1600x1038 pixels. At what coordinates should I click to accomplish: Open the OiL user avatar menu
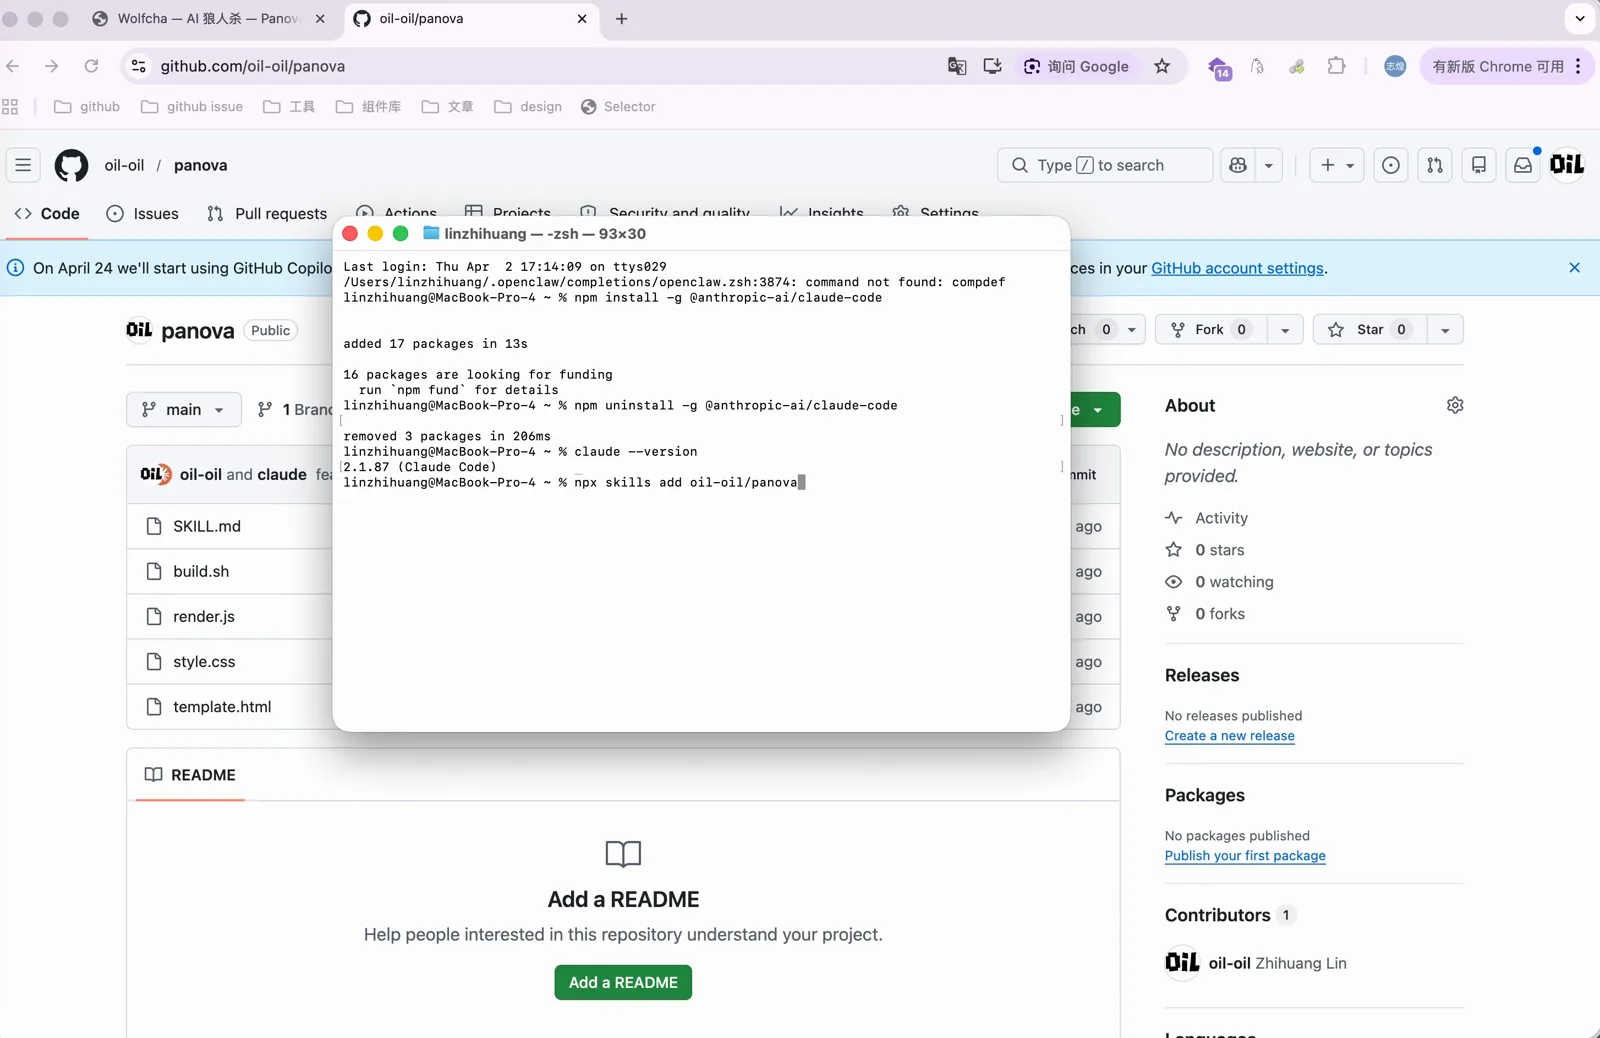pos(1567,165)
